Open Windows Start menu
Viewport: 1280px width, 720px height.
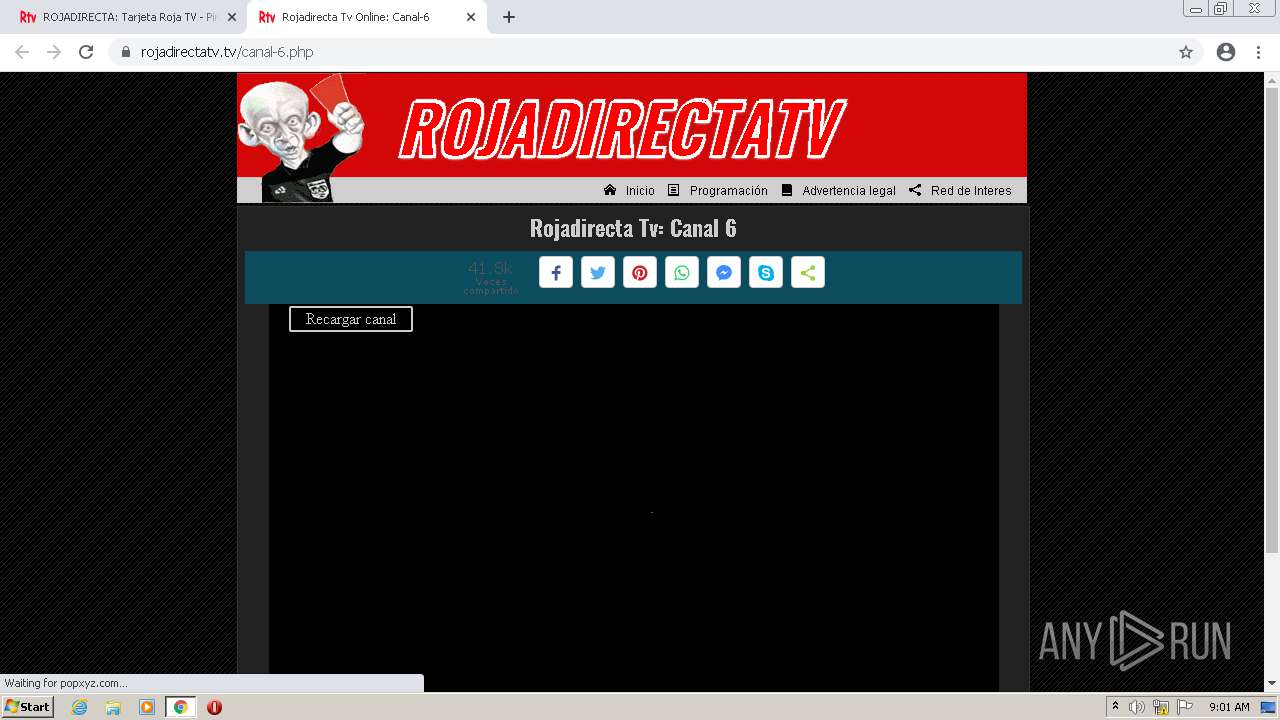[x=27, y=707]
